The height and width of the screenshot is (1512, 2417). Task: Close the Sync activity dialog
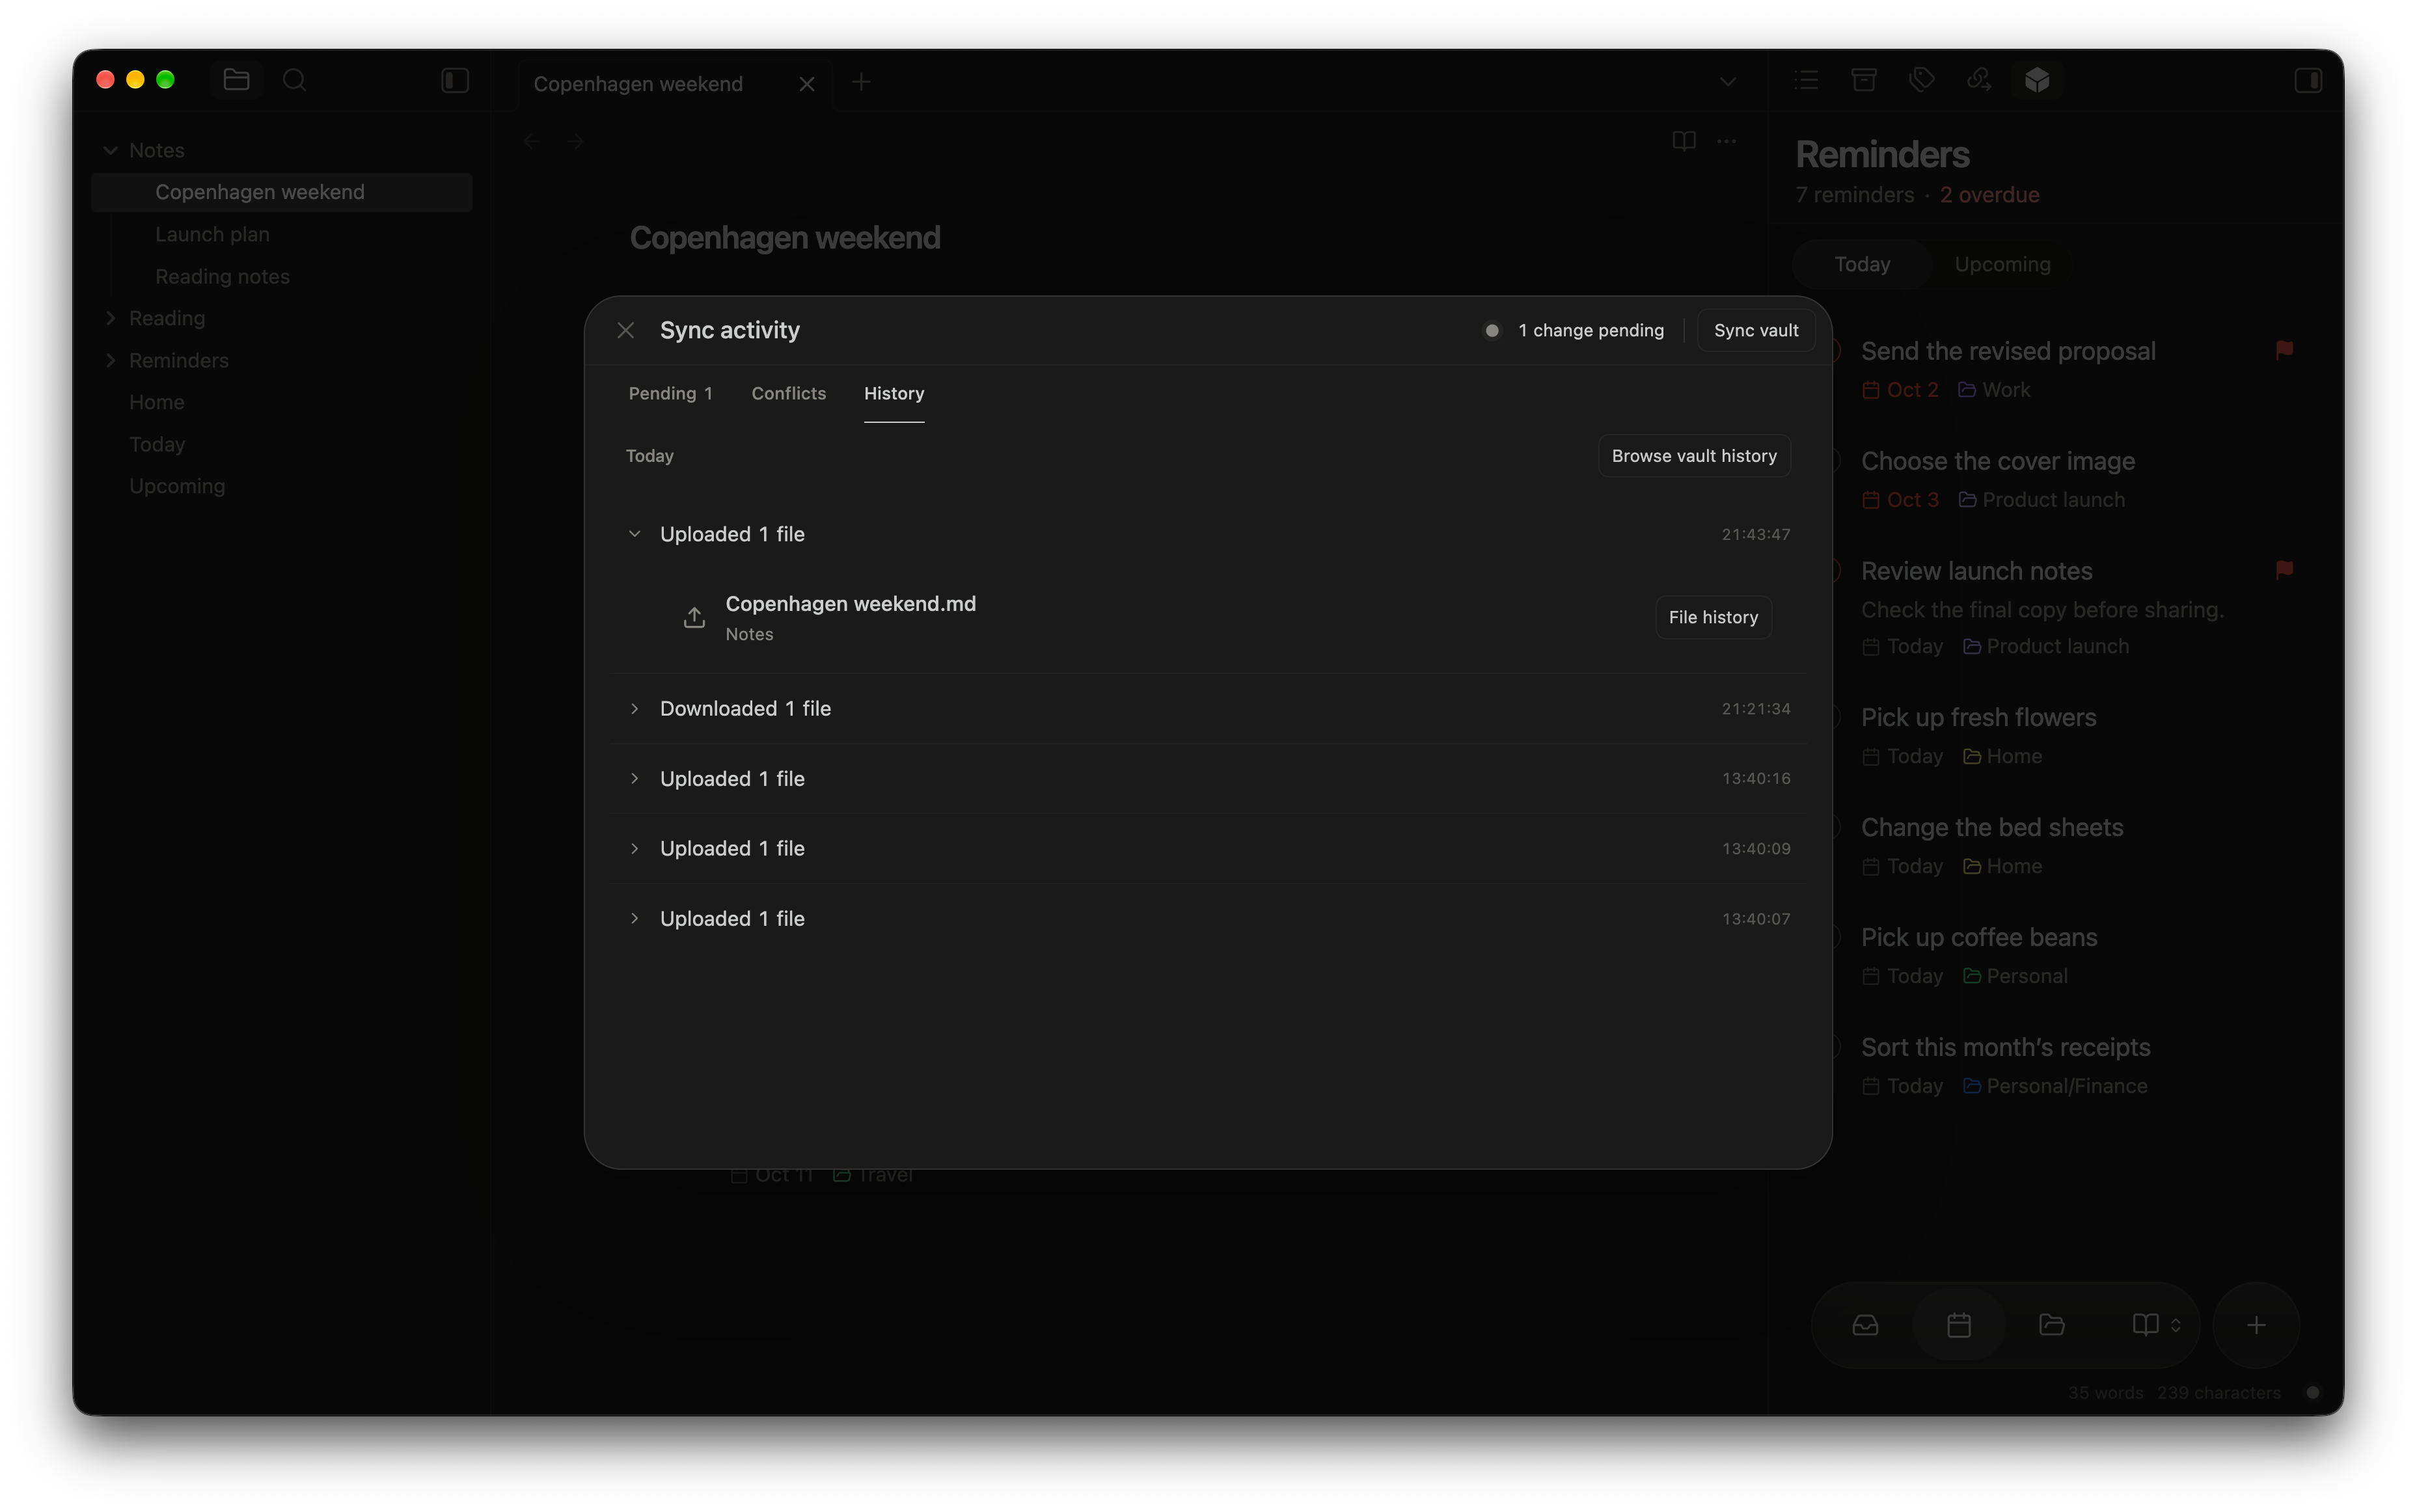pos(626,330)
